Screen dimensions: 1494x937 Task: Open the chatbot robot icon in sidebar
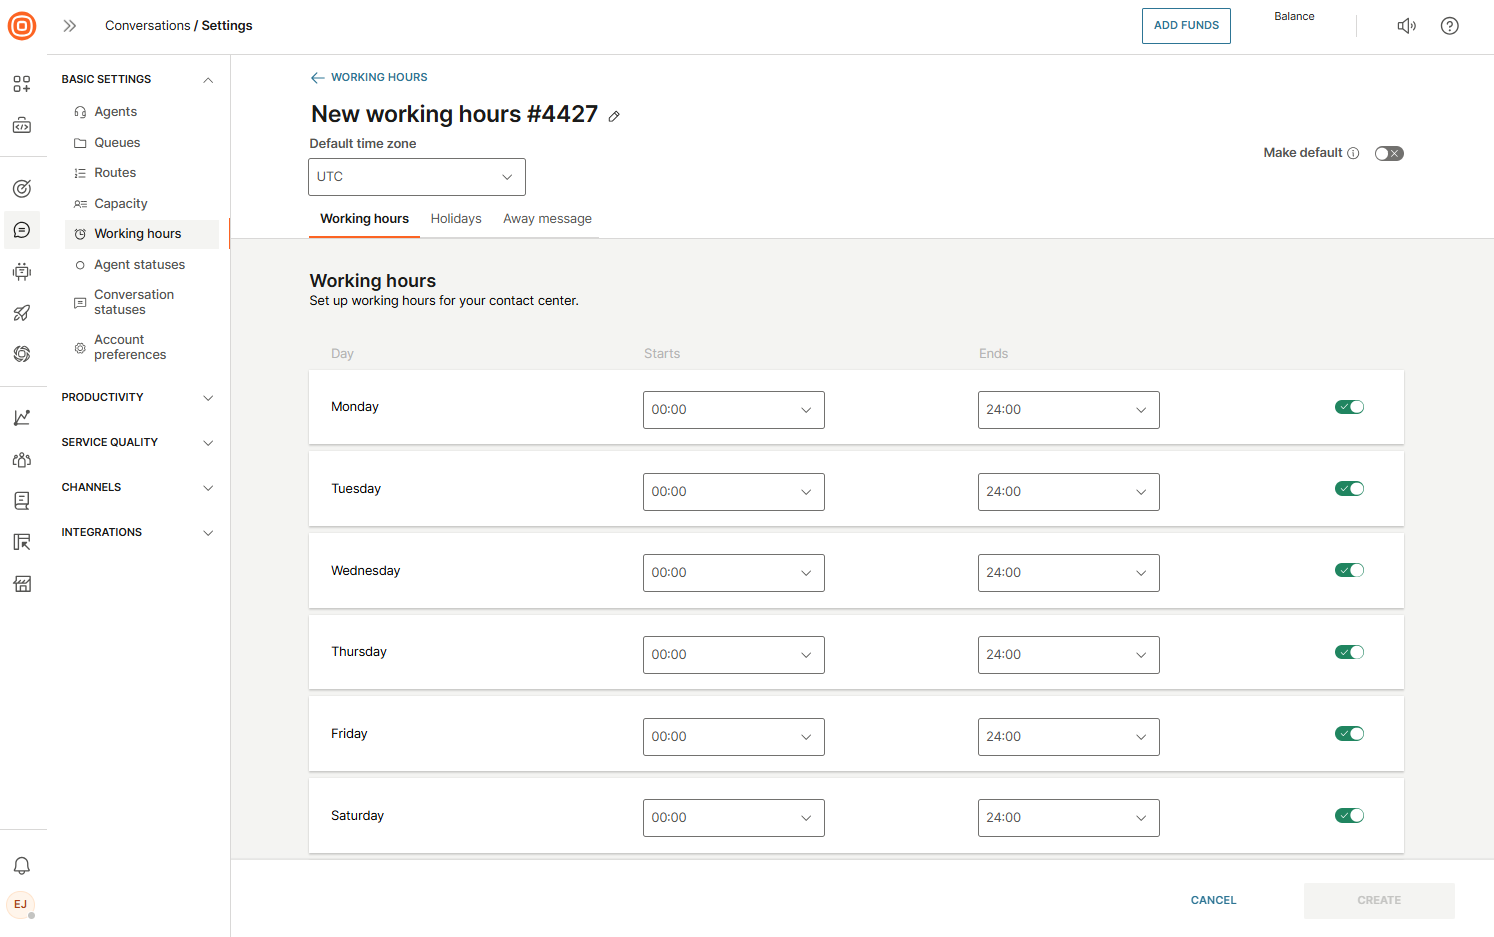[21, 271]
